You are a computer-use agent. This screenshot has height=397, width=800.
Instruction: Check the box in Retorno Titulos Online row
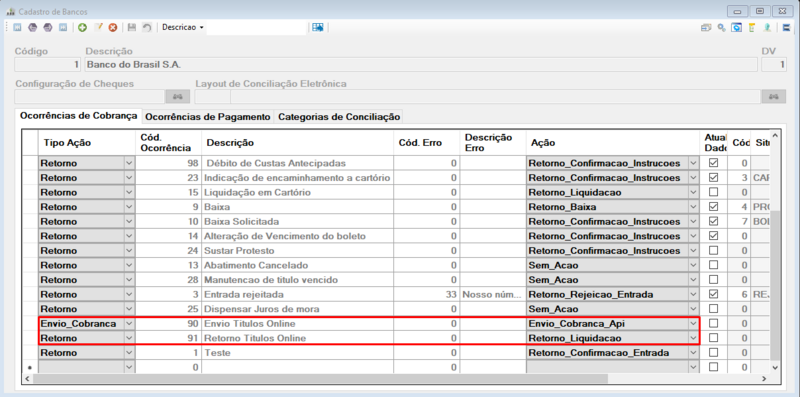pos(713,338)
